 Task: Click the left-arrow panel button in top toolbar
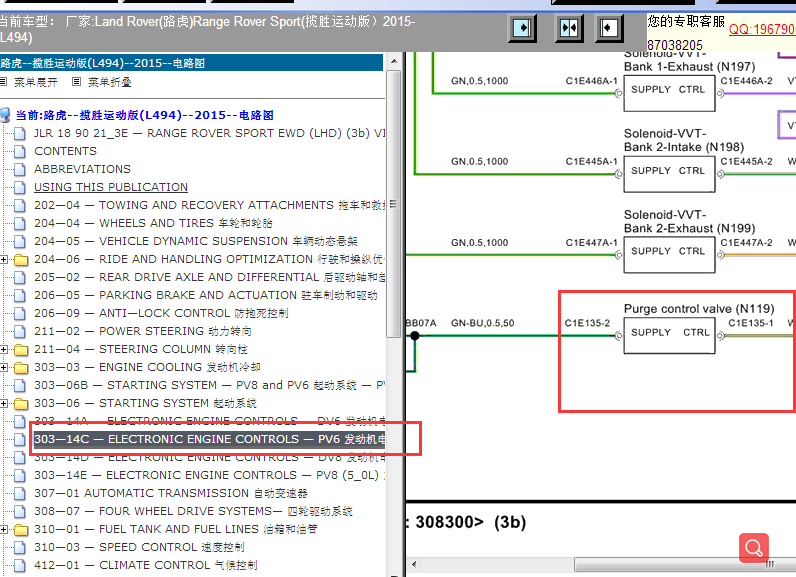point(608,28)
